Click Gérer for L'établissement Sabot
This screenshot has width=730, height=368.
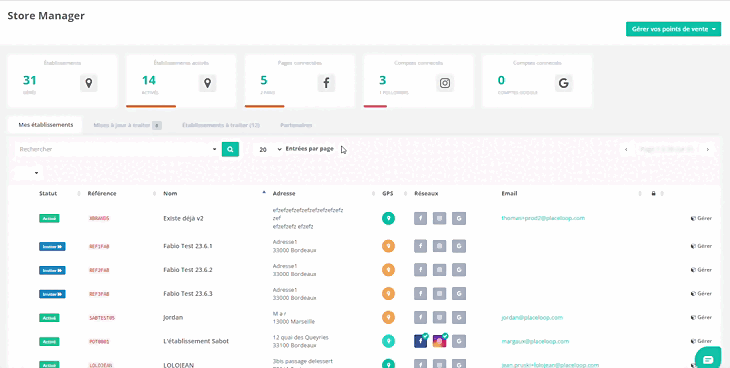coord(701,341)
